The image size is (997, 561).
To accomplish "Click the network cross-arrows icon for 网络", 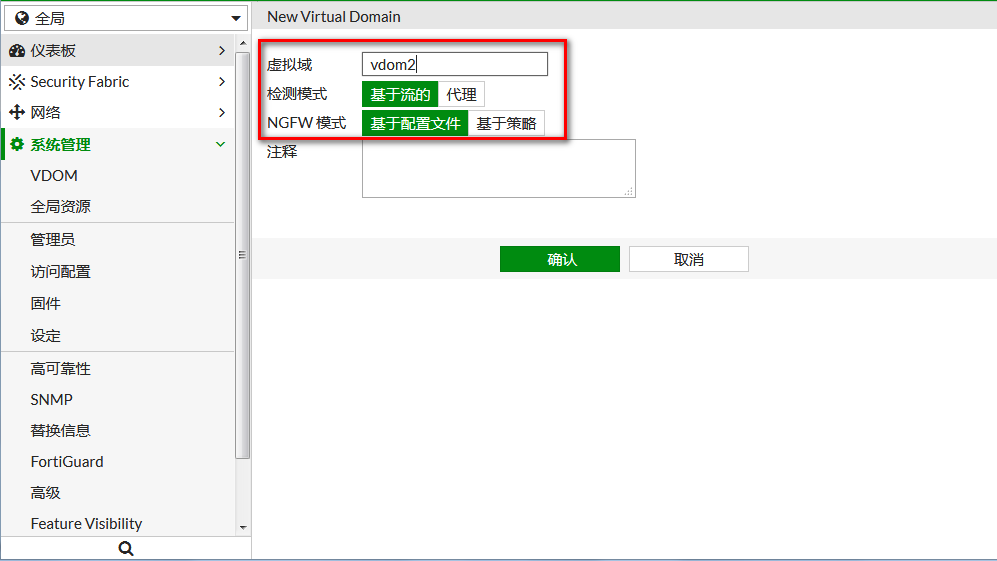I will coord(17,113).
